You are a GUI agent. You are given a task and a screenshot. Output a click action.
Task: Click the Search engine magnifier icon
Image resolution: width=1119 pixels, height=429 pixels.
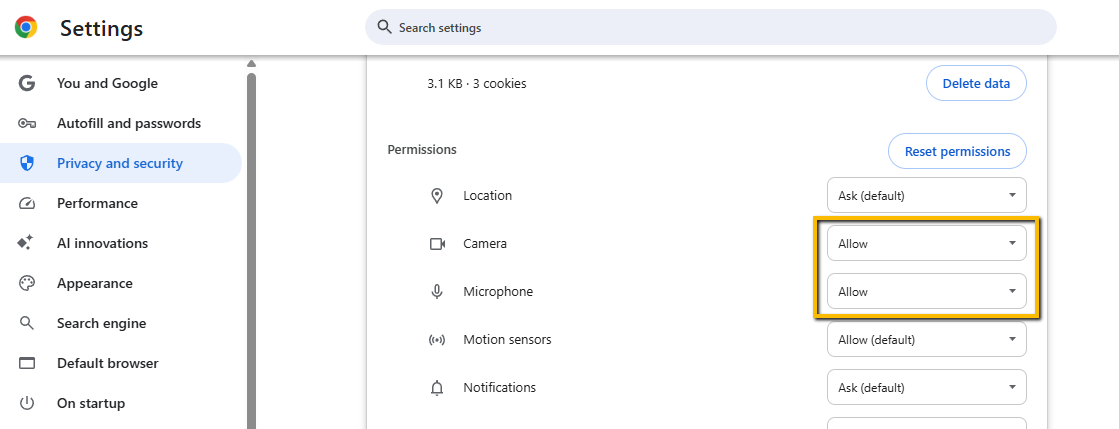(27, 323)
